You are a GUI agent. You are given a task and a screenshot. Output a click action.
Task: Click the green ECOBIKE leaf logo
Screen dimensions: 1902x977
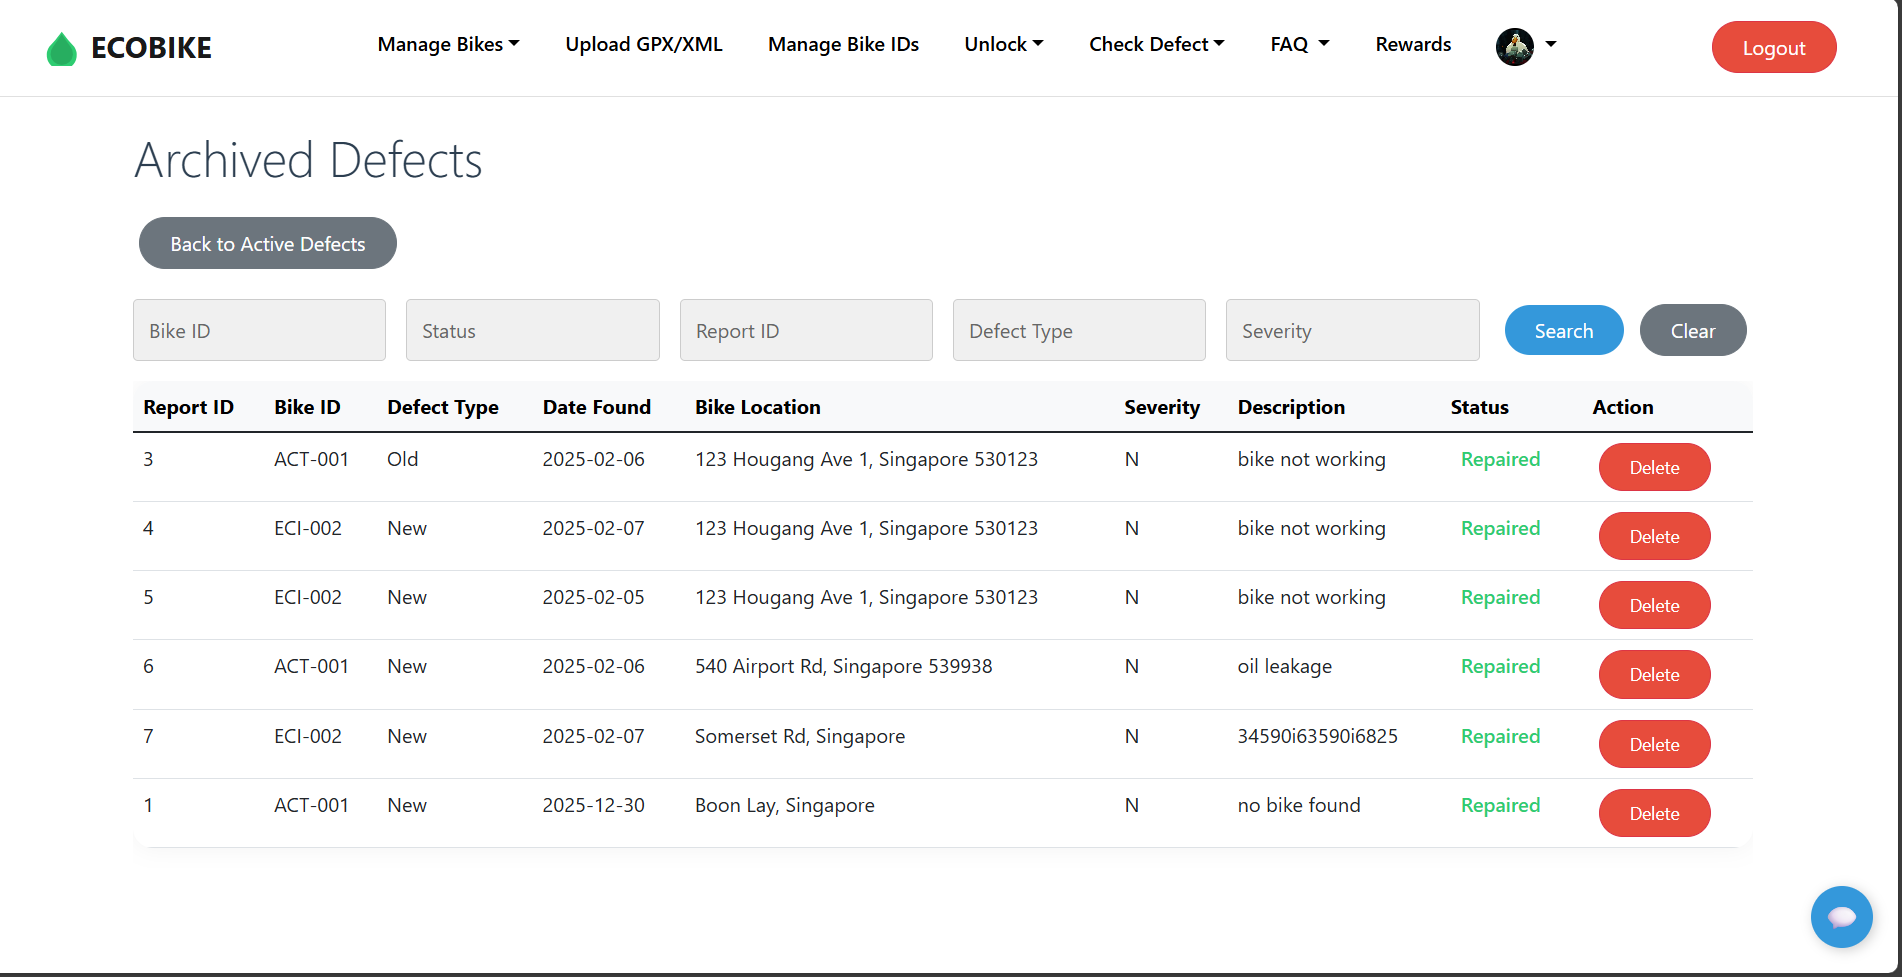click(x=62, y=49)
